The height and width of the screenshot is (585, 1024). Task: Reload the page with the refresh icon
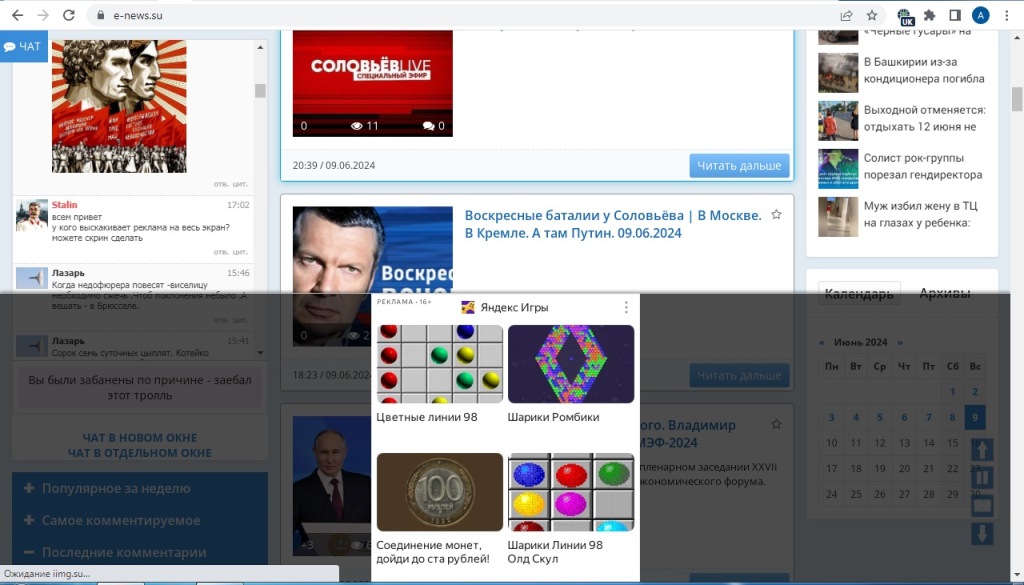pos(69,15)
